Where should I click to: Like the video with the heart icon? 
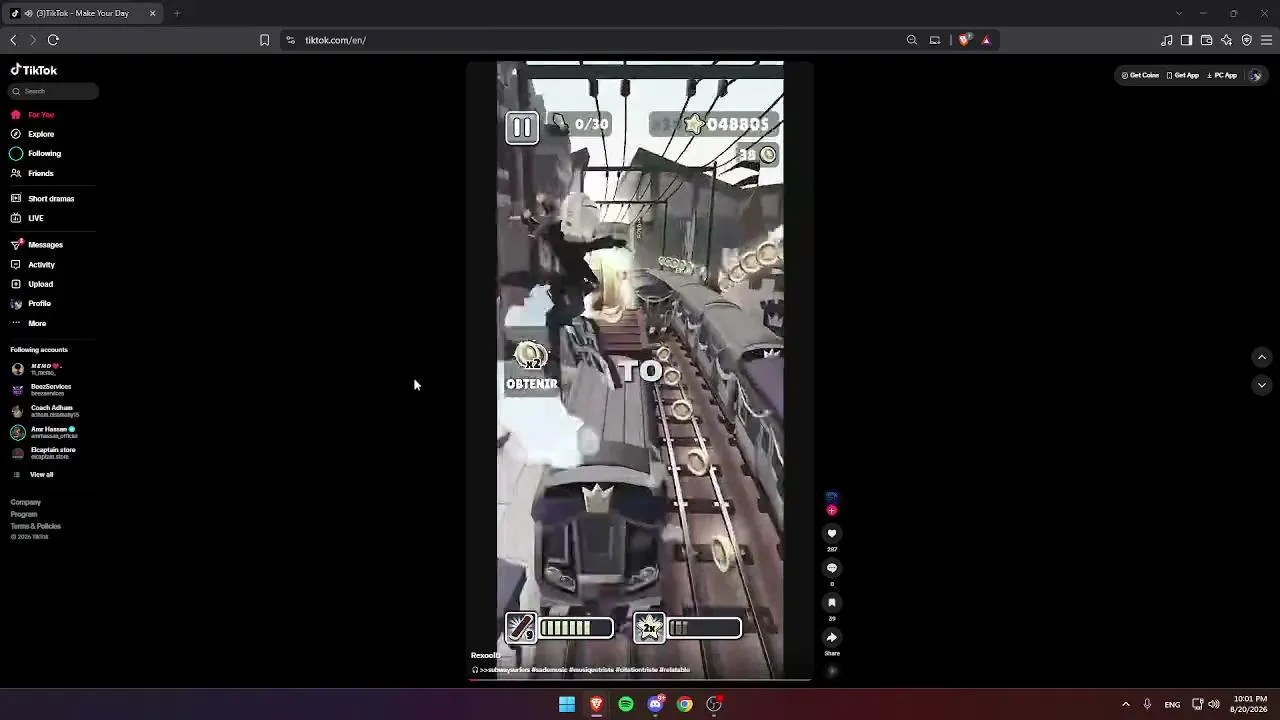(831, 534)
